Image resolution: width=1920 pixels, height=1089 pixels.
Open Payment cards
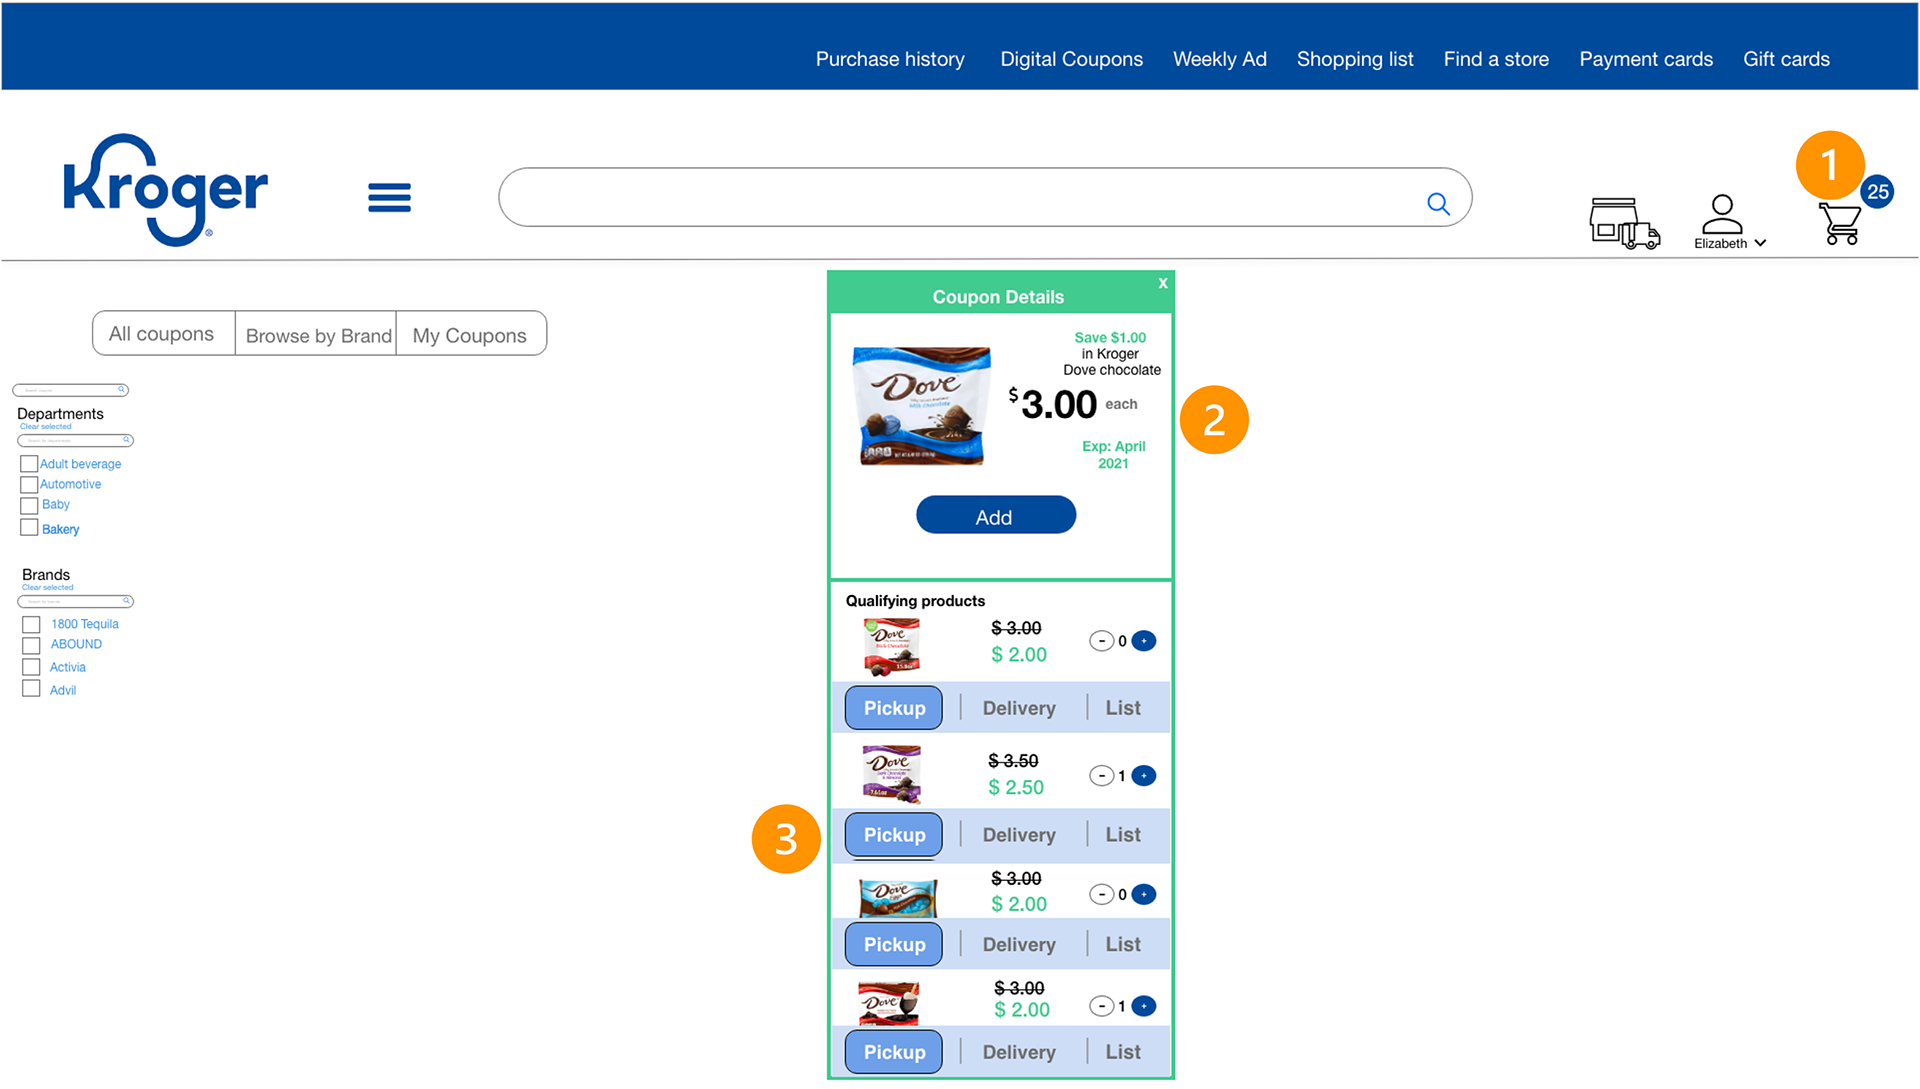pyautogui.click(x=1646, y=59)
